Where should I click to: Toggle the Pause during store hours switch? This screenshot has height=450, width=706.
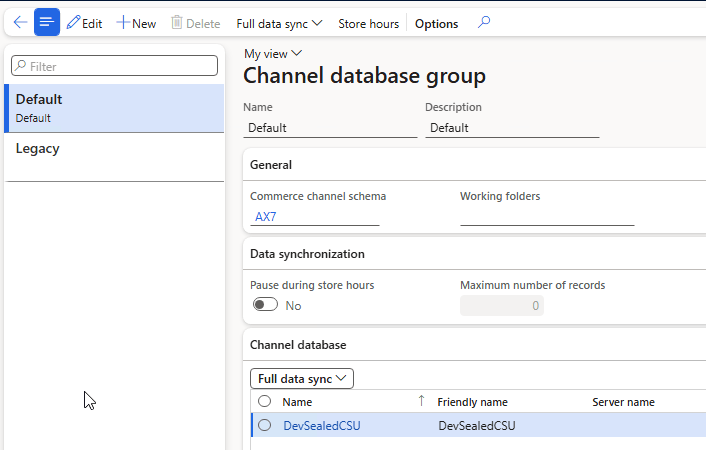coord(265,305)
